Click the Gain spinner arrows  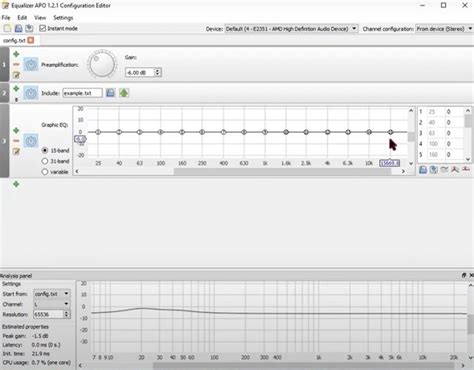158,72
